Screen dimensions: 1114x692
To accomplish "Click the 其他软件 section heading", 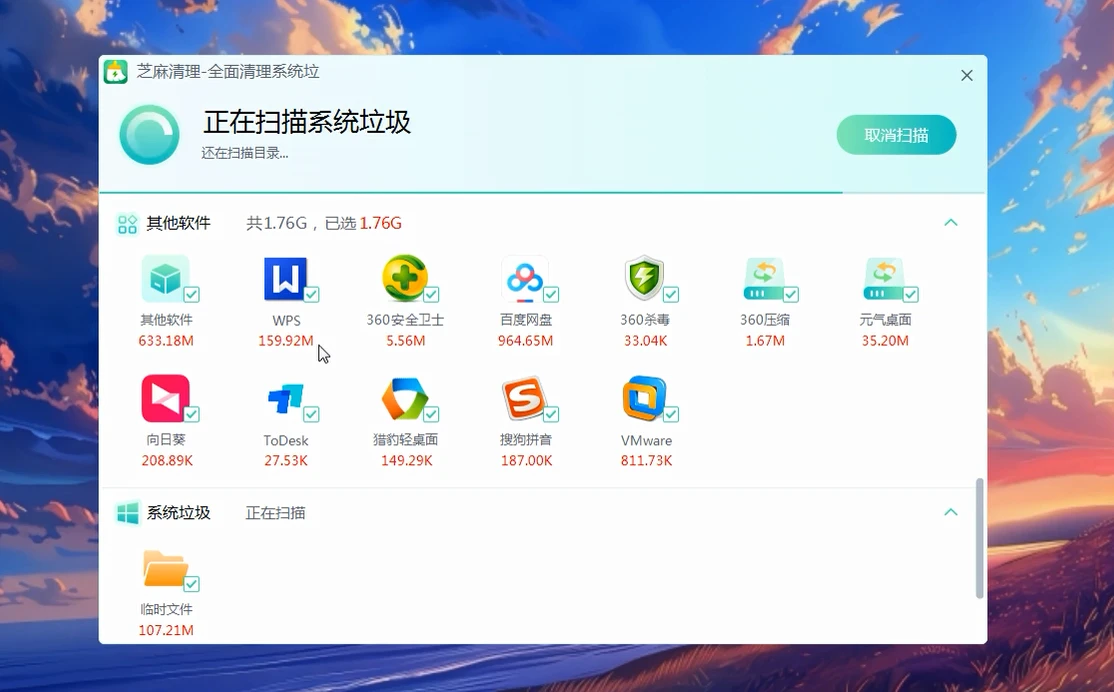I will 178,224.
